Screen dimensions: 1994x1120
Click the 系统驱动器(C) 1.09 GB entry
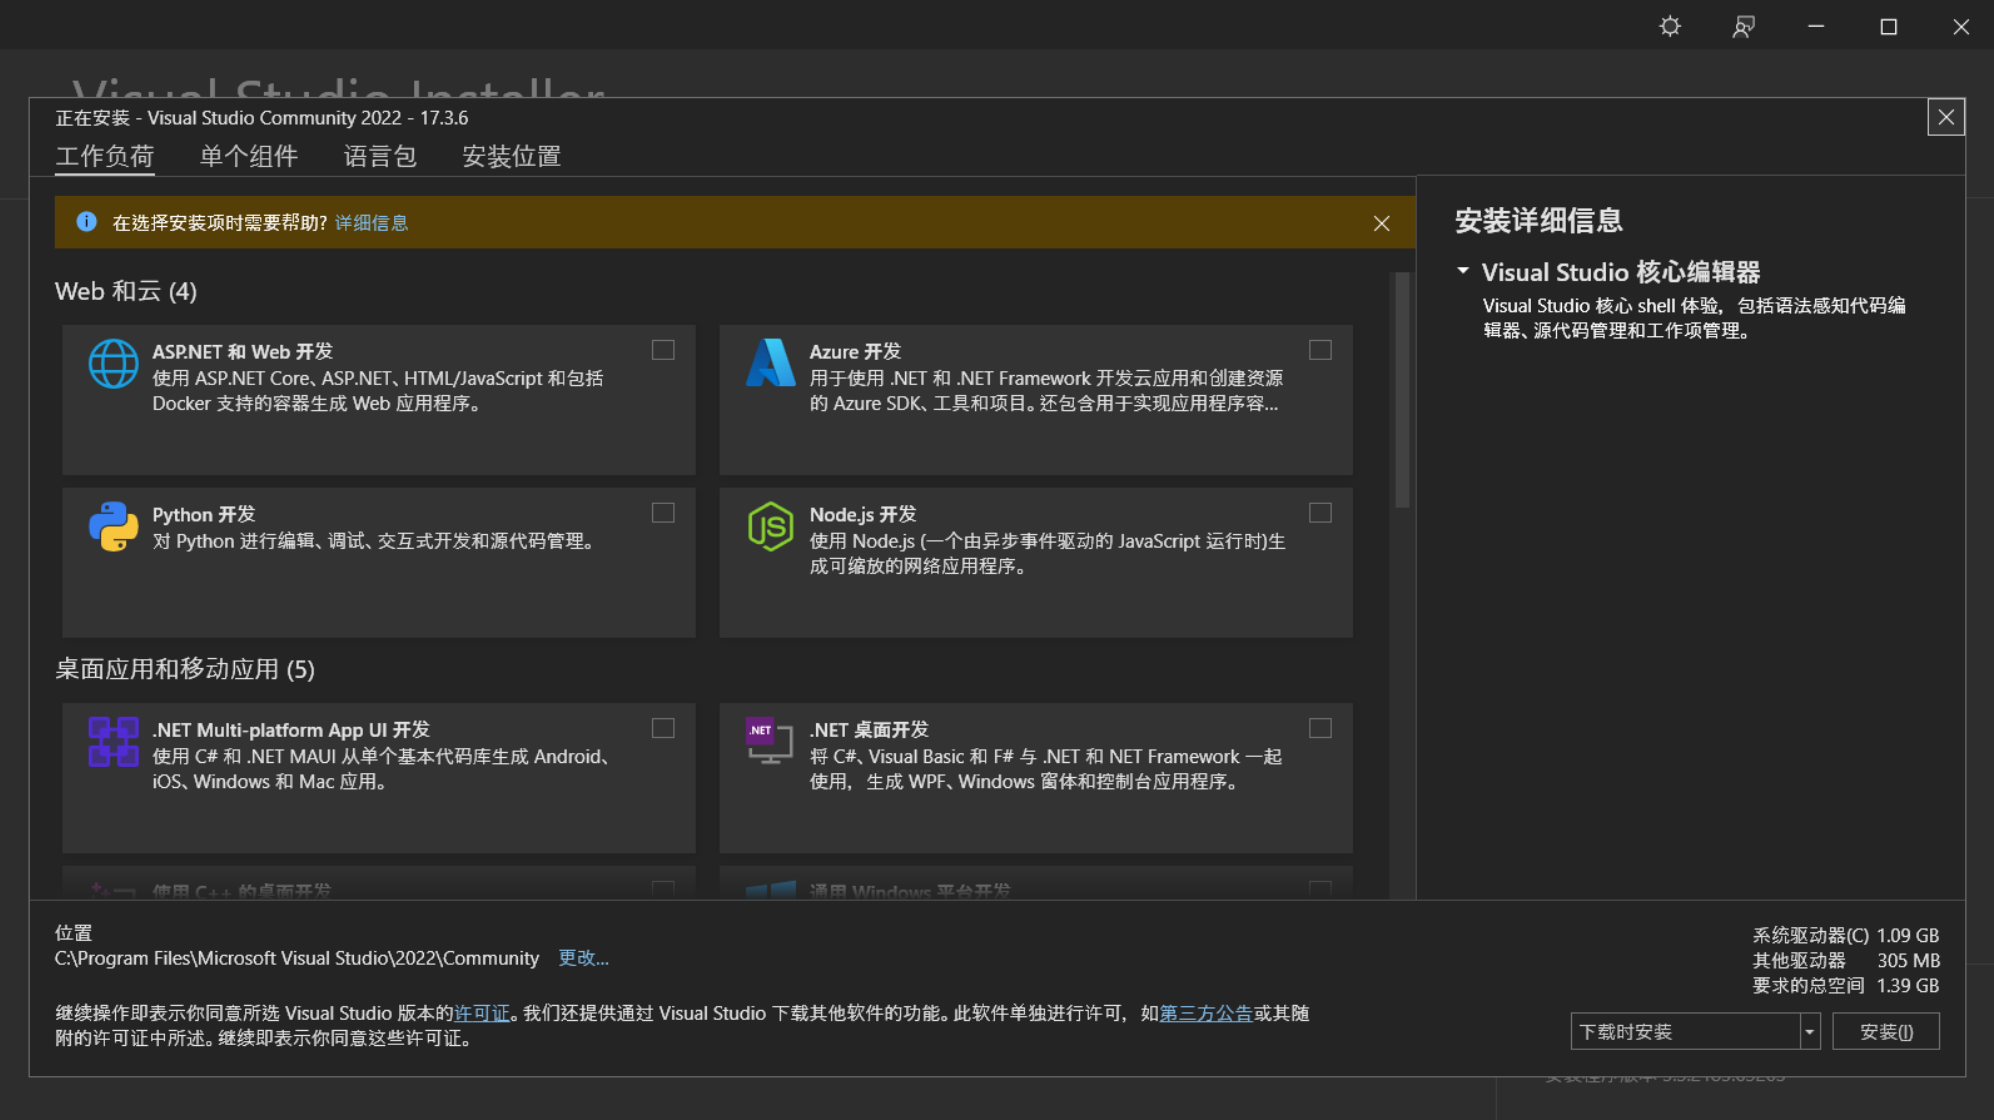(1846, 935)
